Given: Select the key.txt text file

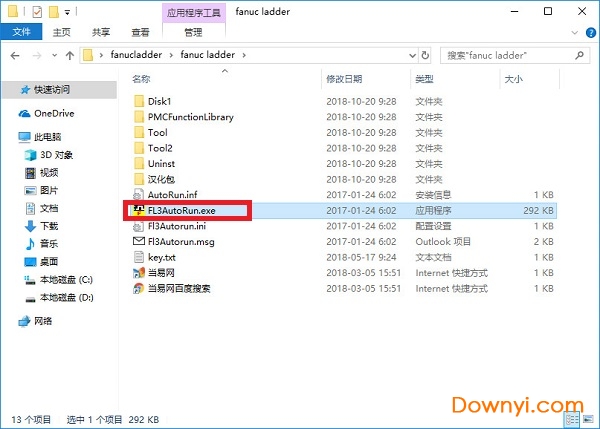Looking at the screenshot, I should 161,257.
